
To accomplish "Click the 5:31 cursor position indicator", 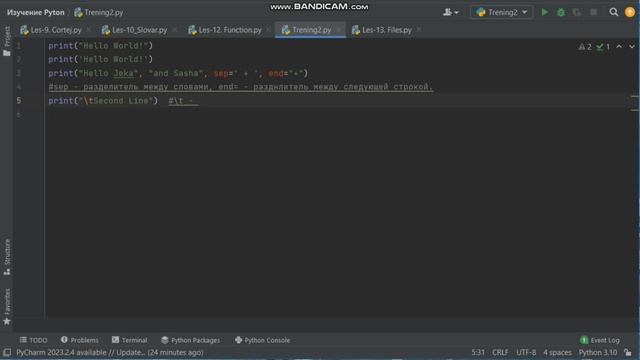I will (x=478, y=352).
